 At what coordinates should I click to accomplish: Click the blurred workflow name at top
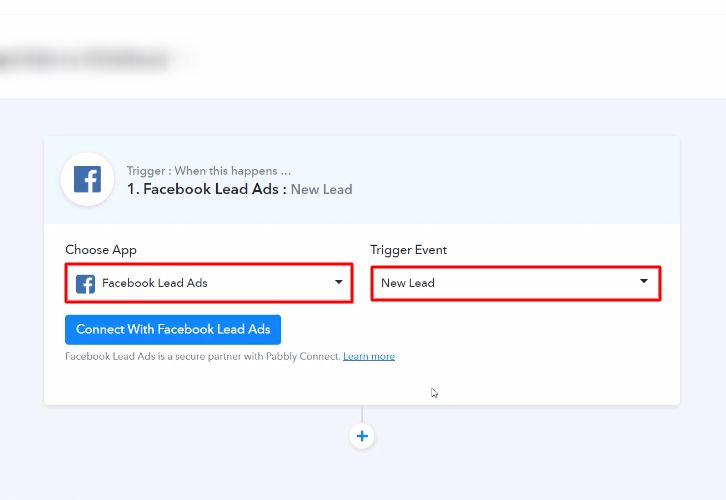click(x=95, y=58)
